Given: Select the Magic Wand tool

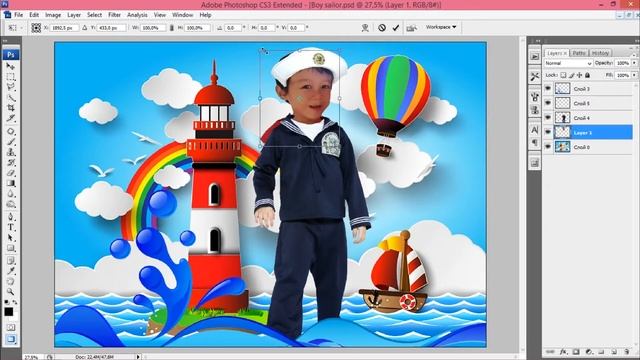Looking at the screenshot, I should pos(11,98).
